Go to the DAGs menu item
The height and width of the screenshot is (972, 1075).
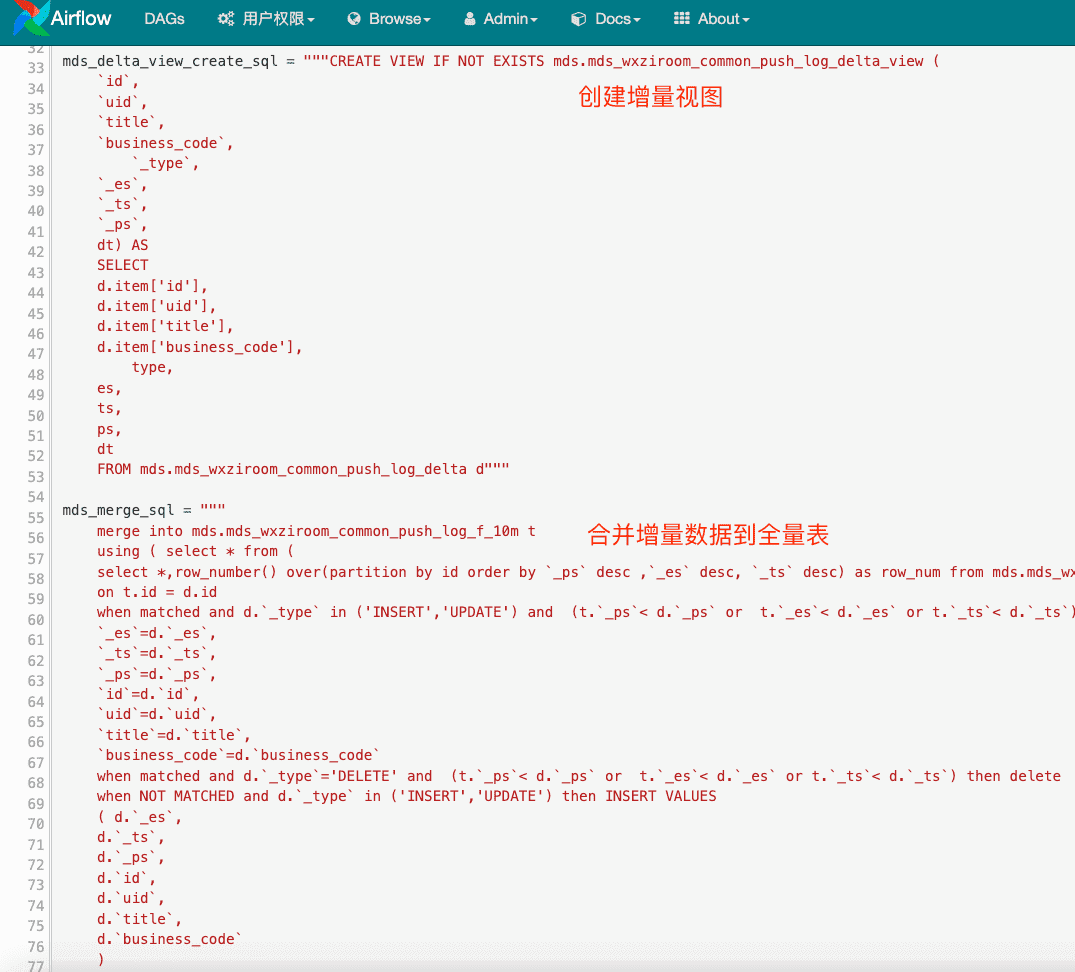[164, 19]
